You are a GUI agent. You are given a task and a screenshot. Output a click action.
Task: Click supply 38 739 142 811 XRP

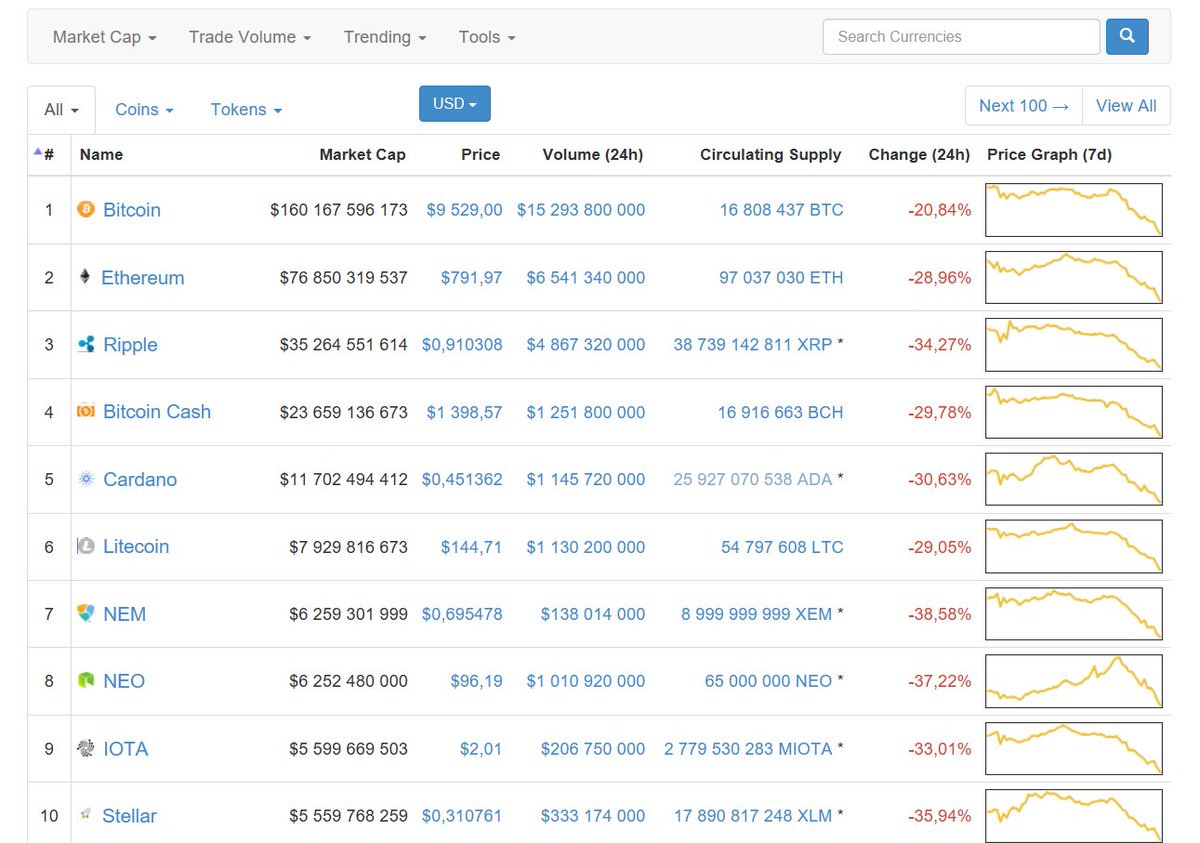pyautogui.click(x=753, y=345)
